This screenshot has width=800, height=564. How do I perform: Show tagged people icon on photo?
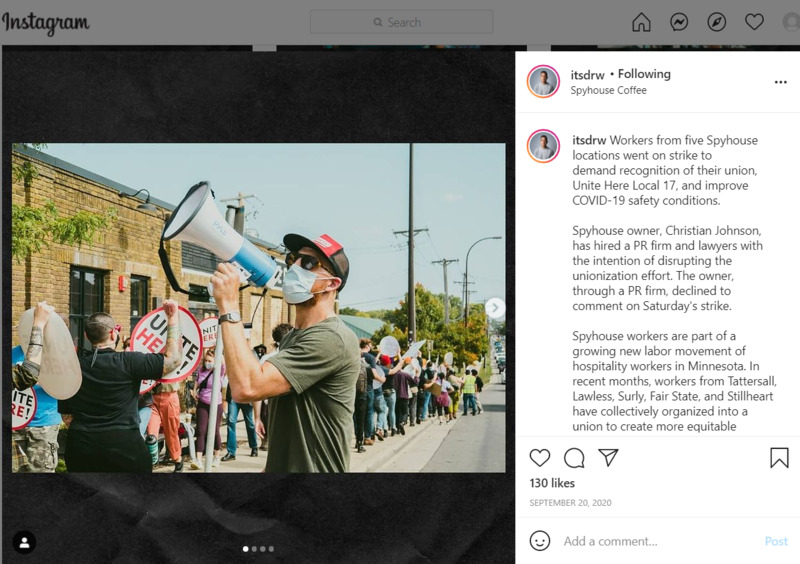(24, 542)
